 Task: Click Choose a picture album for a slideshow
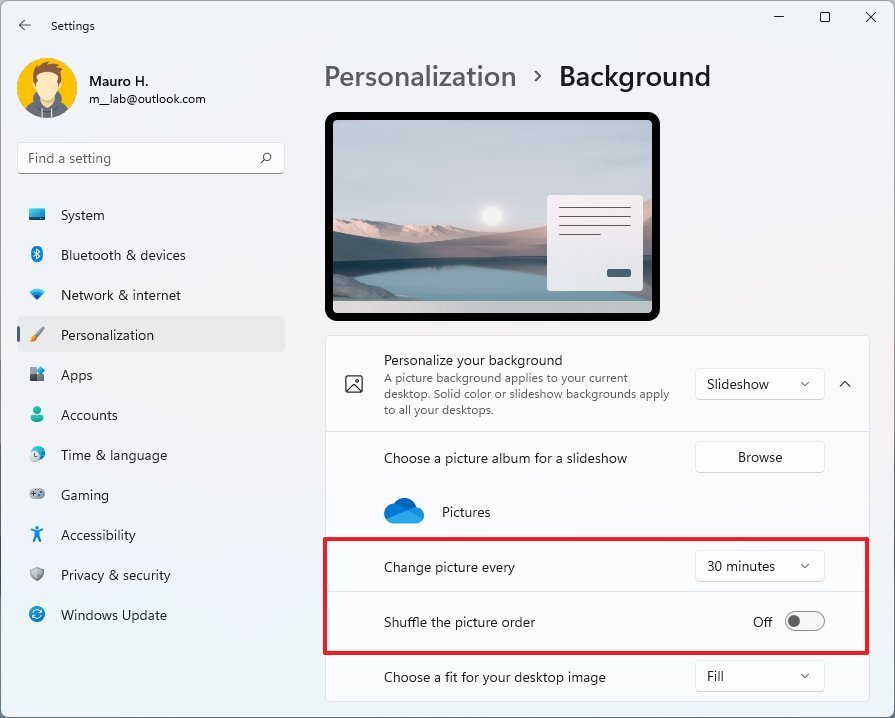coord(505,458)
